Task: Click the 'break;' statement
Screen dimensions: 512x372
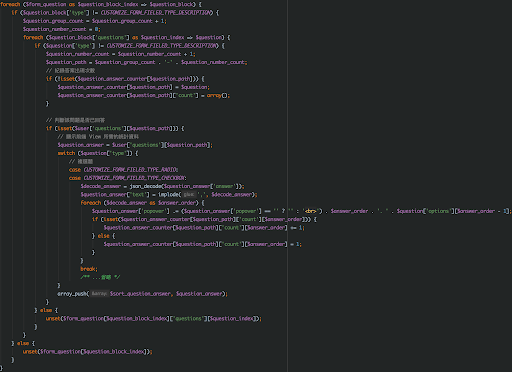Action: (89, 269)
